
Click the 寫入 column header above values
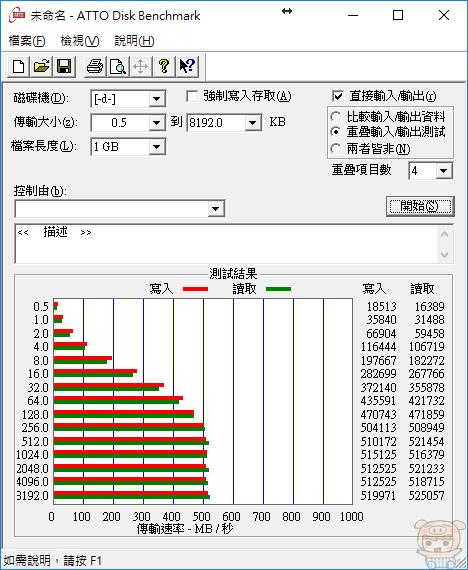pos(374,289)
